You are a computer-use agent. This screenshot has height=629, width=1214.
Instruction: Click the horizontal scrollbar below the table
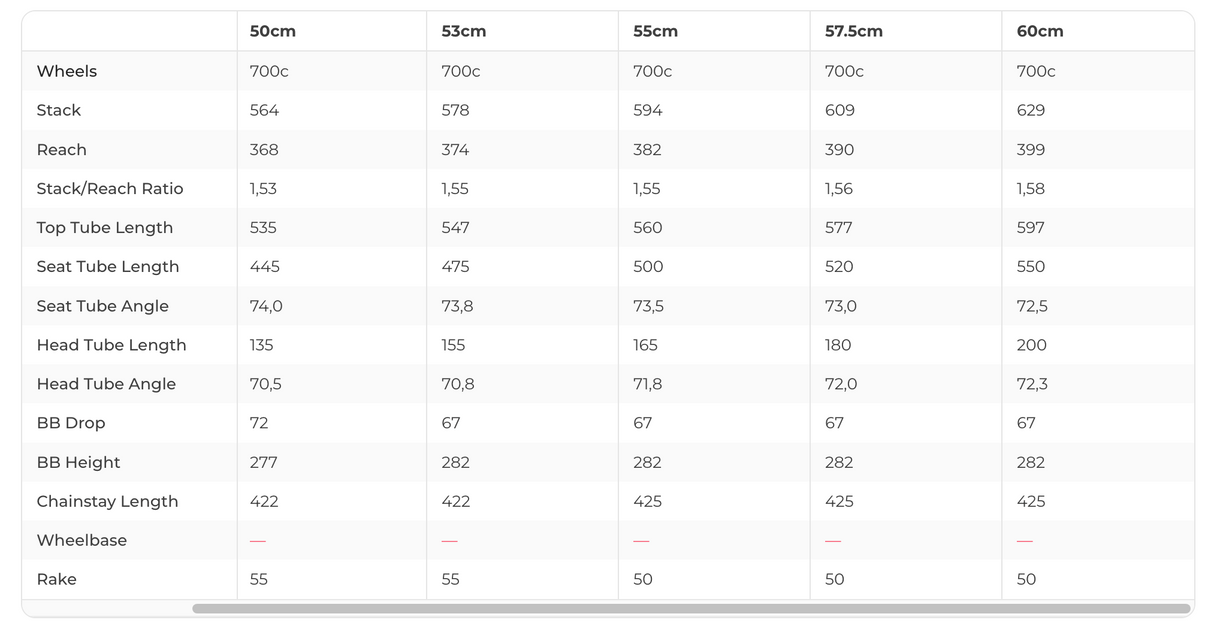coord(690,608)
